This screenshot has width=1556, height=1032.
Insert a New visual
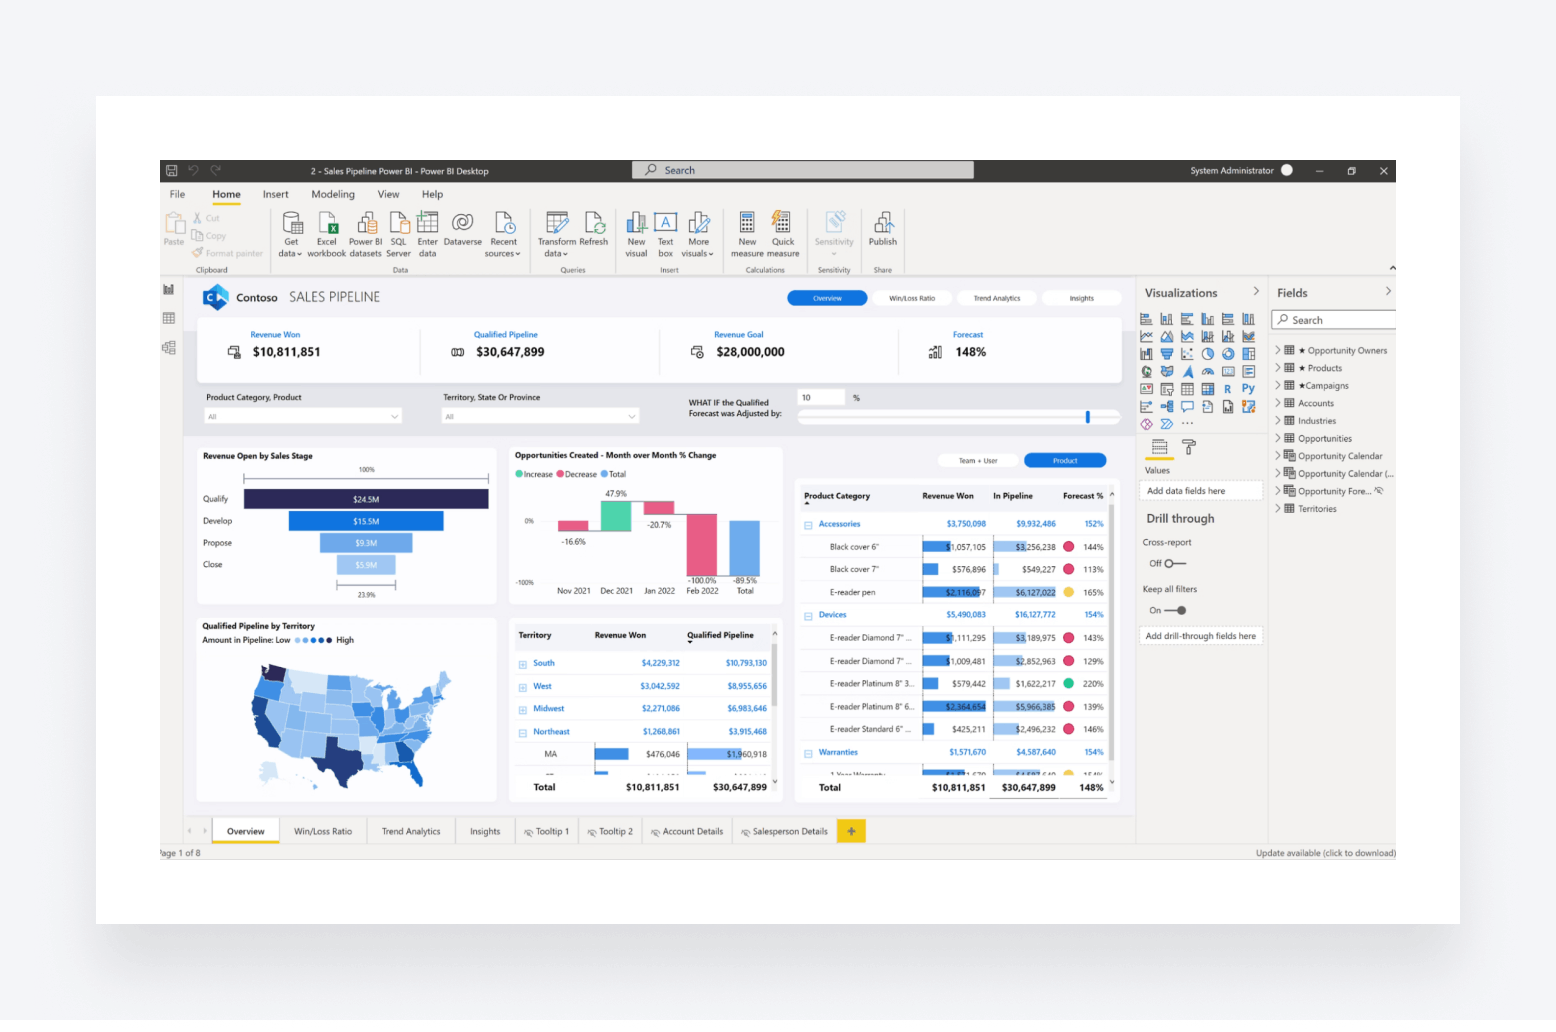636,234
